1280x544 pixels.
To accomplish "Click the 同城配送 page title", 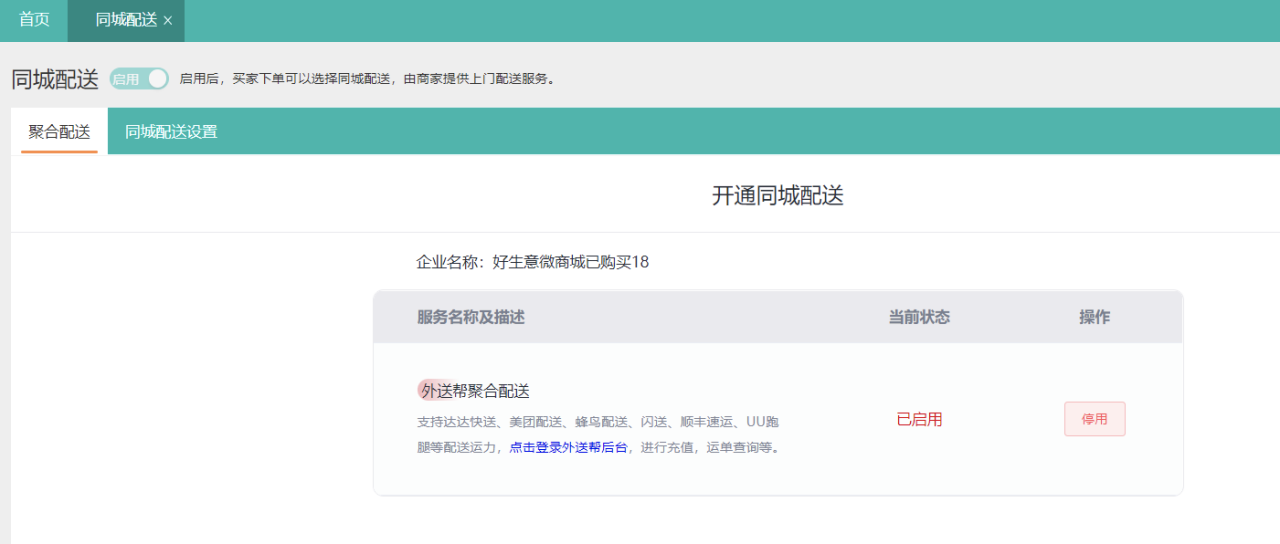I will tap(55, 80).
